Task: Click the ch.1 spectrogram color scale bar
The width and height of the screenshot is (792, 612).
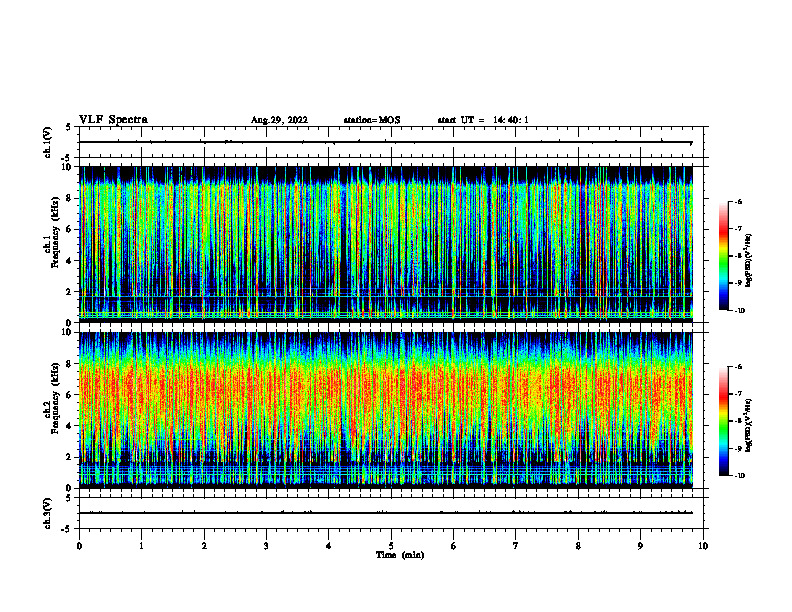Action: (723, 256)
